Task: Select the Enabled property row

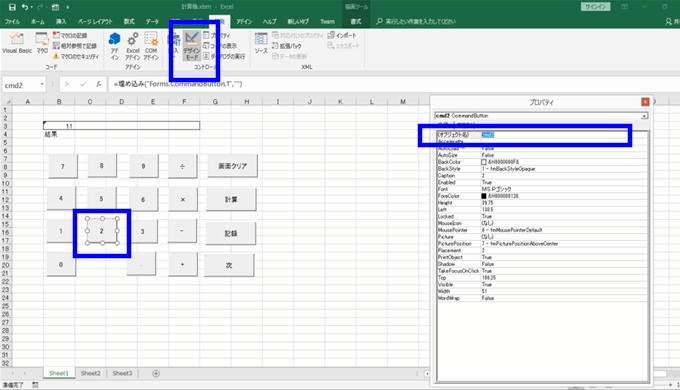Action: [542, 183]
